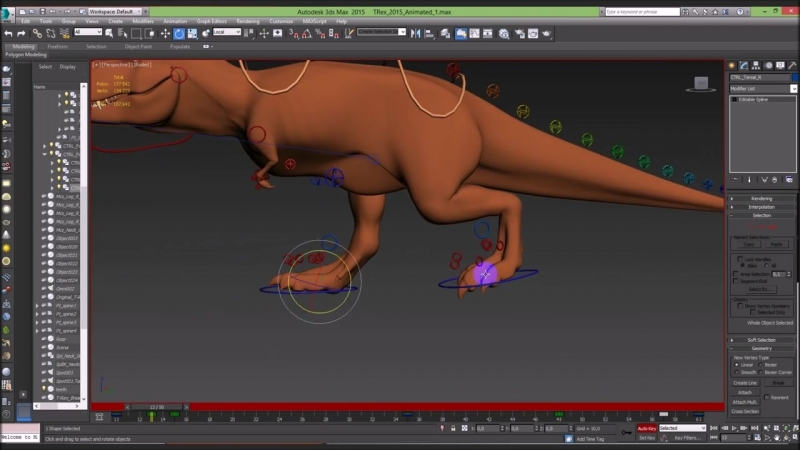Activate Bind to Space Warp tool
This screenshot has width=800, height=450.
point(64,34)
